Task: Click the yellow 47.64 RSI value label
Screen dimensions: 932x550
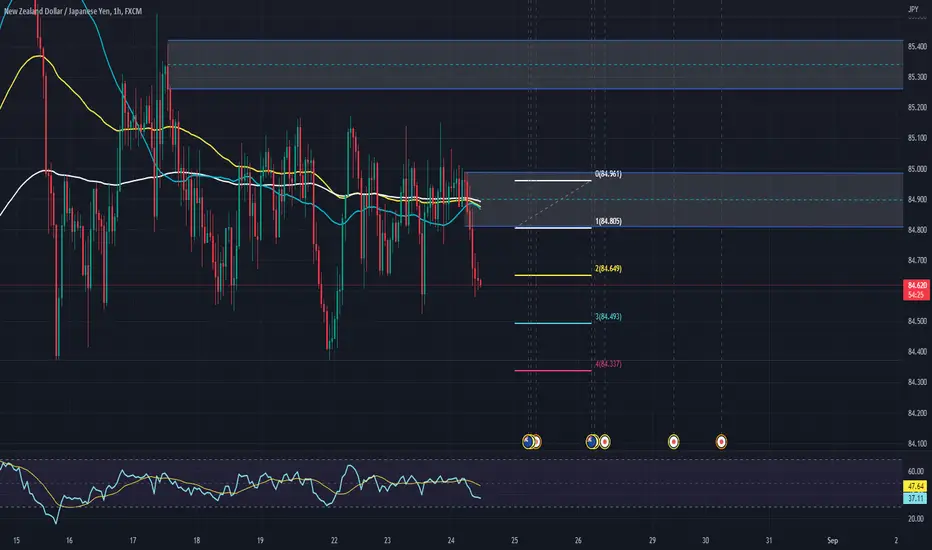Action: point(915,486)
